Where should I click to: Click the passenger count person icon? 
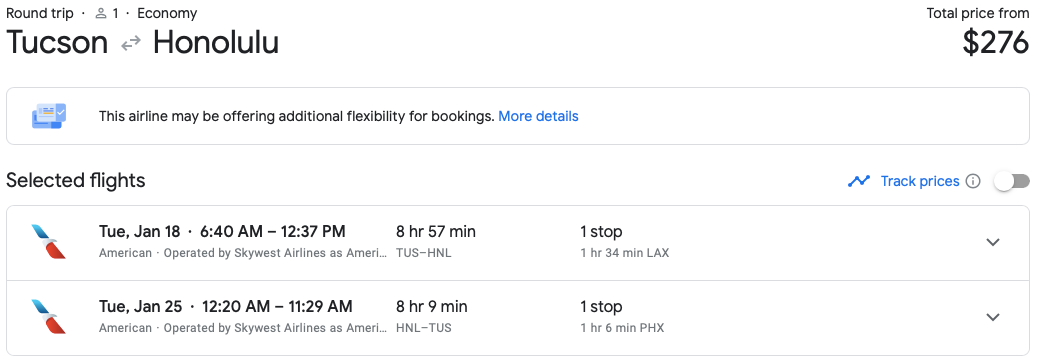click(x=101, y=13)
